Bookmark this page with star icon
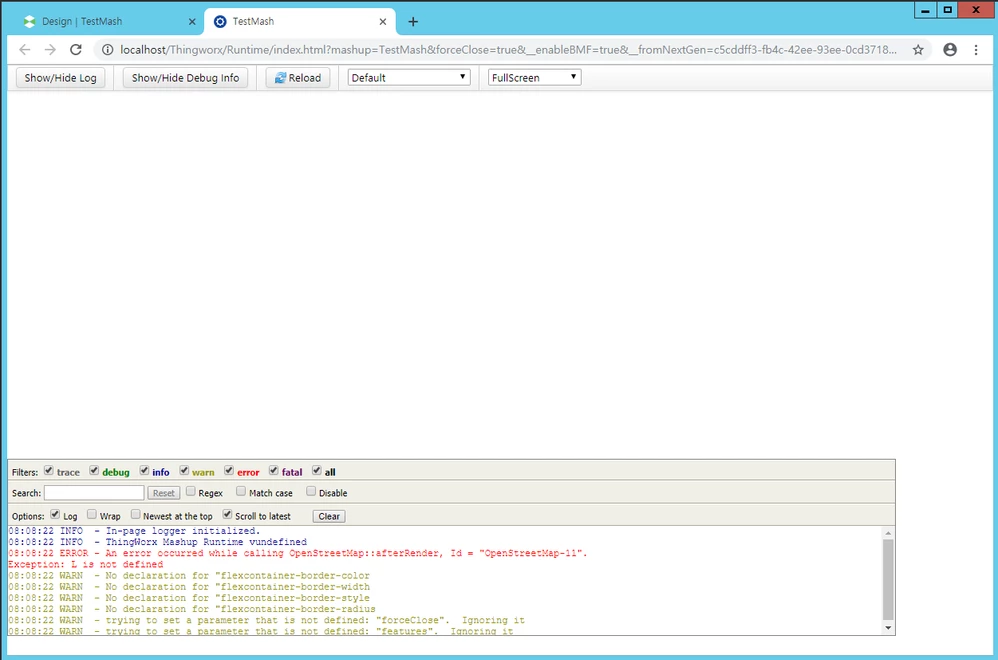Screen dimensions: 998x660 click(x=918, y=50)
